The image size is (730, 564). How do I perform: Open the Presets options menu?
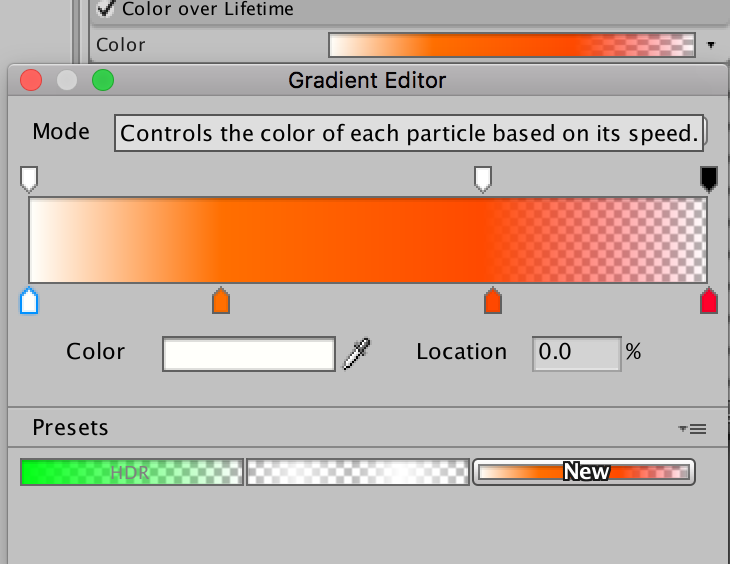coord(692,429)
